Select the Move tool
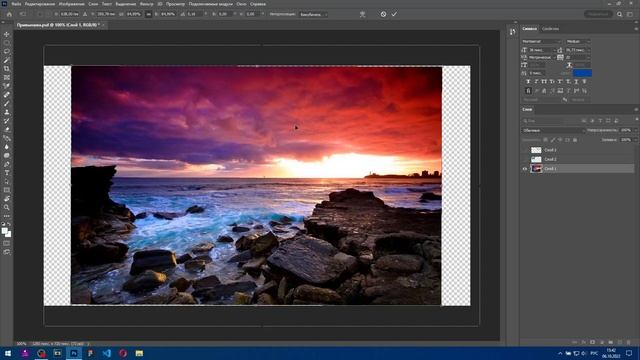 [x=7, y=34]
